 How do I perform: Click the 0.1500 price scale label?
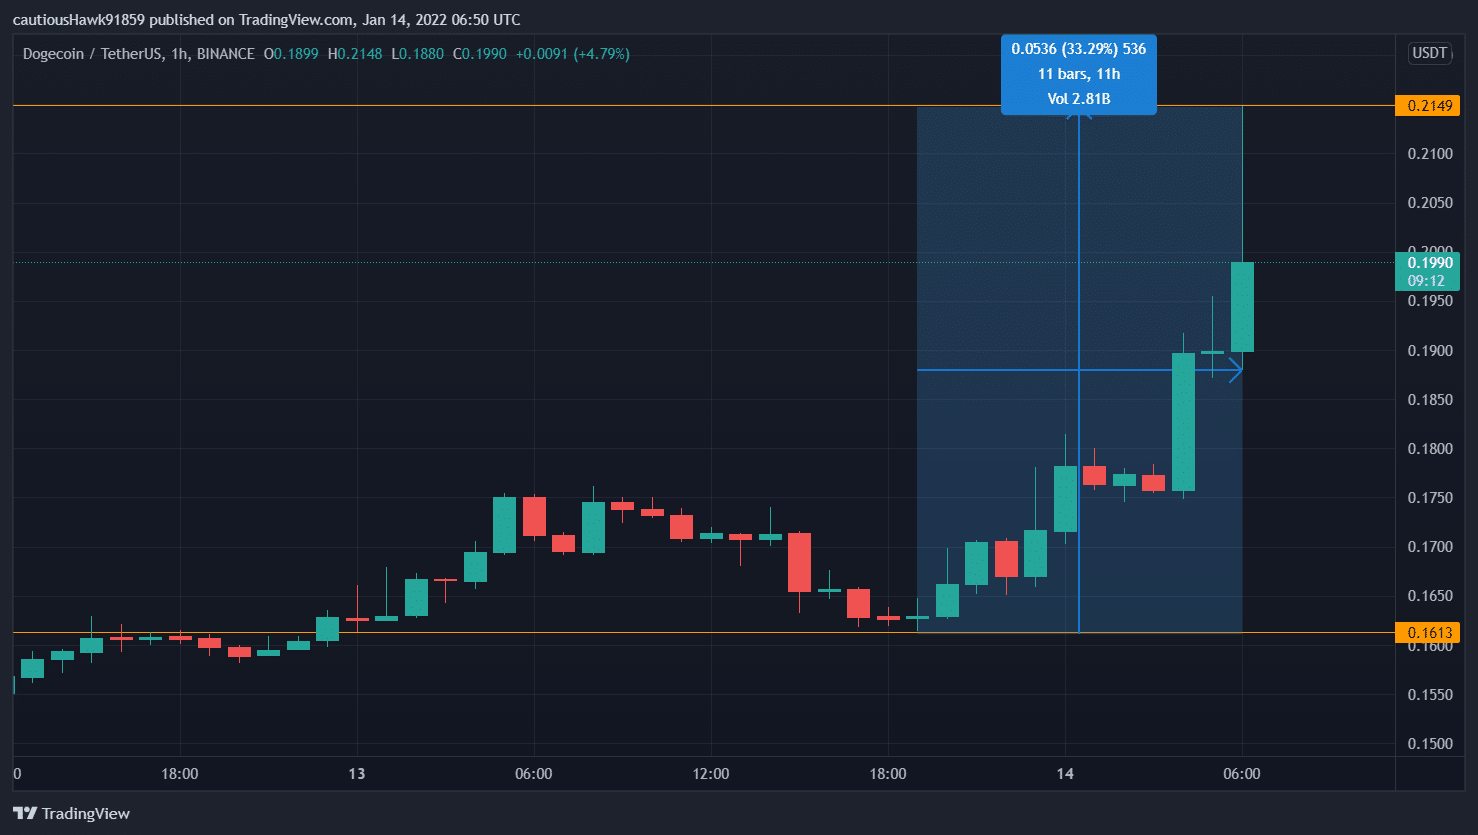click(1430, 744)
